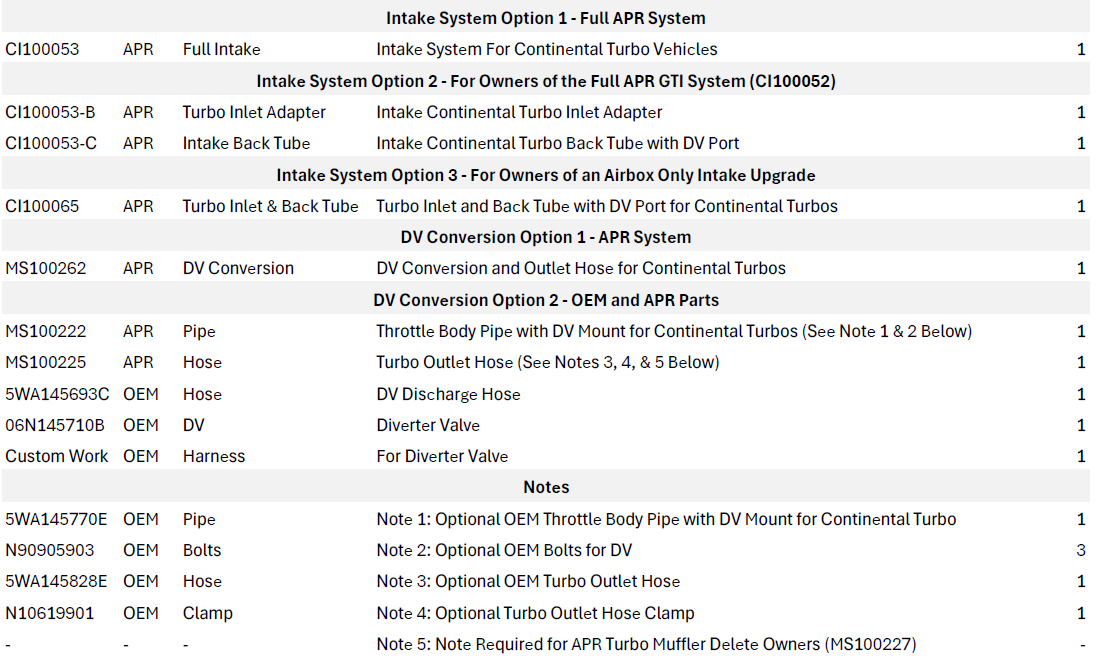Select the 'Intake System Option 1' header row
The image size is (1098, 663).
point(545,18)
